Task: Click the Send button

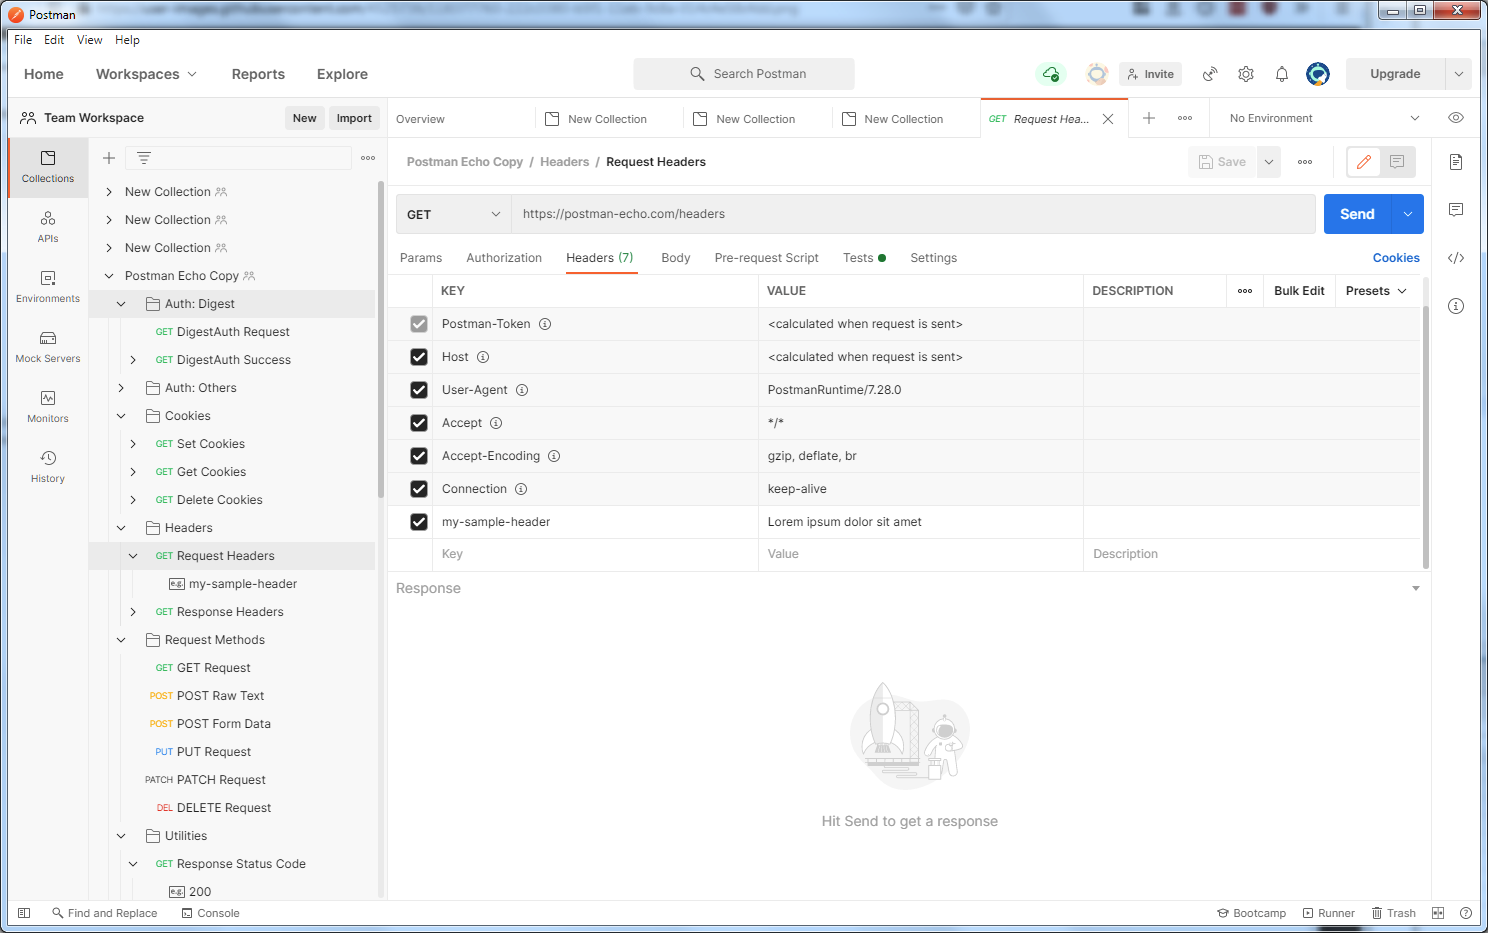Action: [x=1356, y=213]
